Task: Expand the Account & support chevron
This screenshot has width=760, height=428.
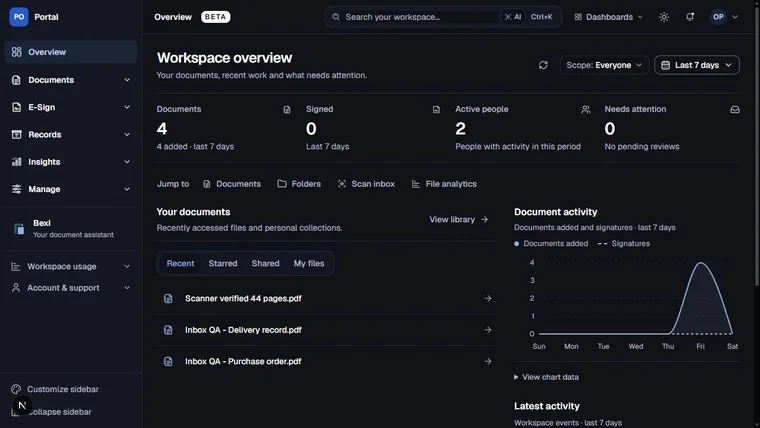Action: coord(127,288)
